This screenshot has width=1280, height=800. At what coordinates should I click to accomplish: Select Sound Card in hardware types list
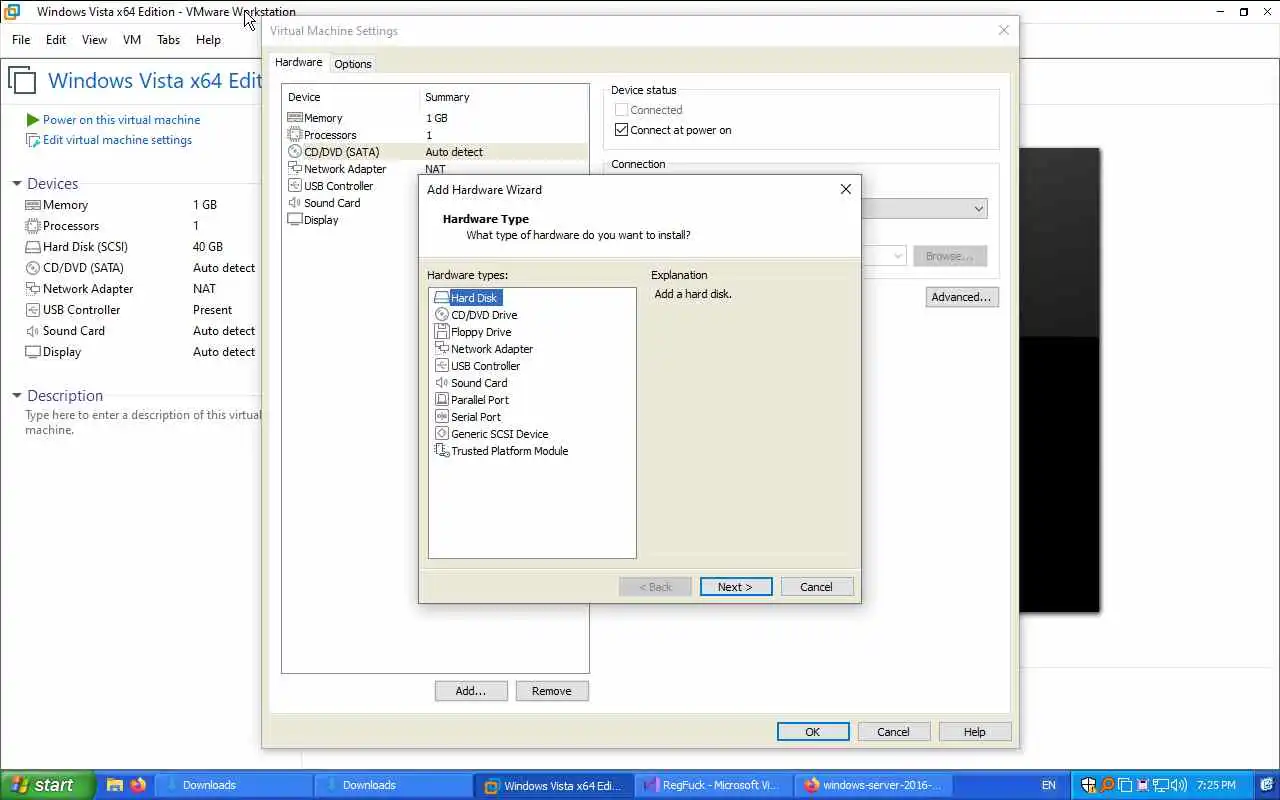click(471, 383)
